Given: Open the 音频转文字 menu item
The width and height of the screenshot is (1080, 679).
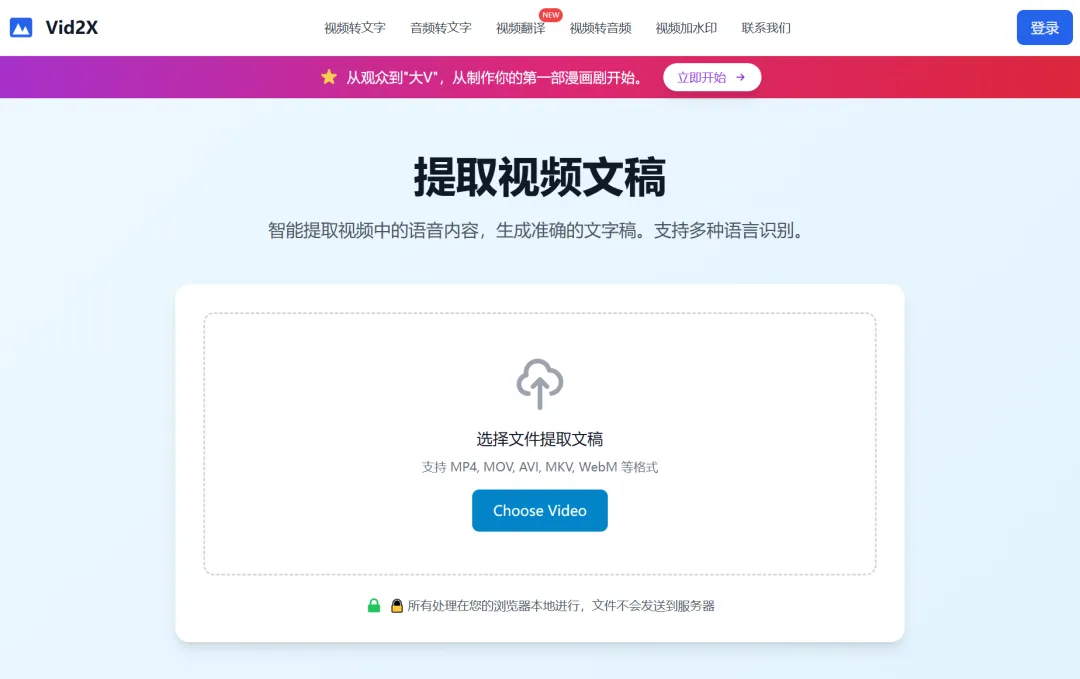Looking at the screenshot, I should [441, 28].
